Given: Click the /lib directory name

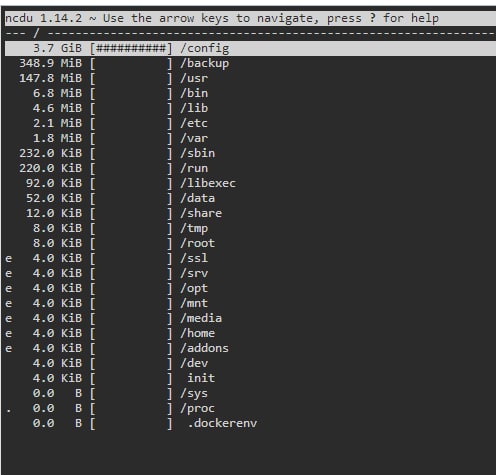Looking at the screenshot, I should point(194,108).
